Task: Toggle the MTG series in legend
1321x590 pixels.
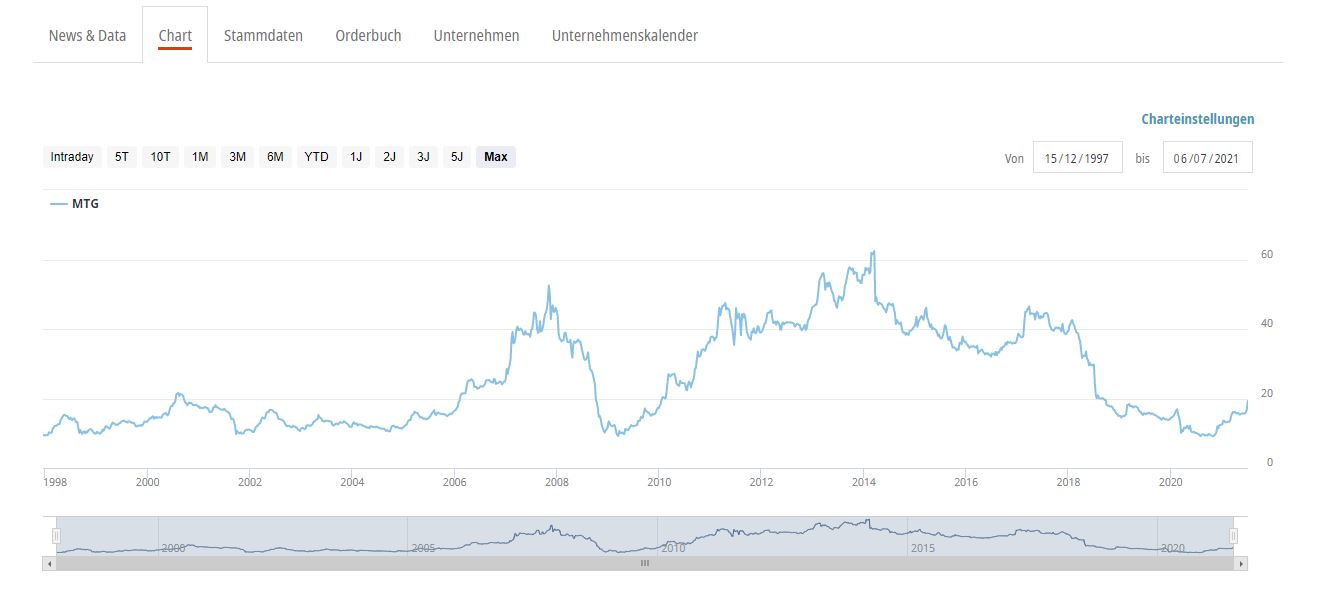Action: pos(75,204)
